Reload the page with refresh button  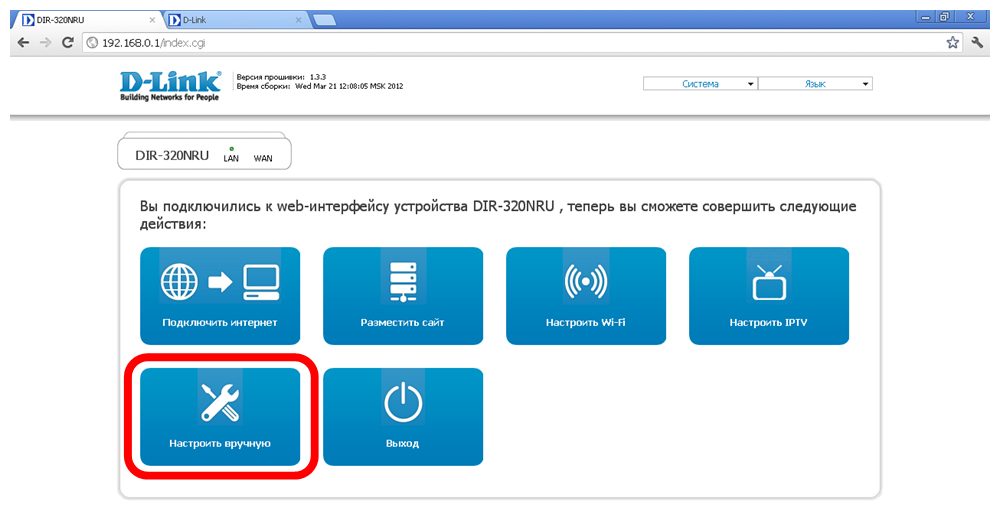(x=68, y=43)
